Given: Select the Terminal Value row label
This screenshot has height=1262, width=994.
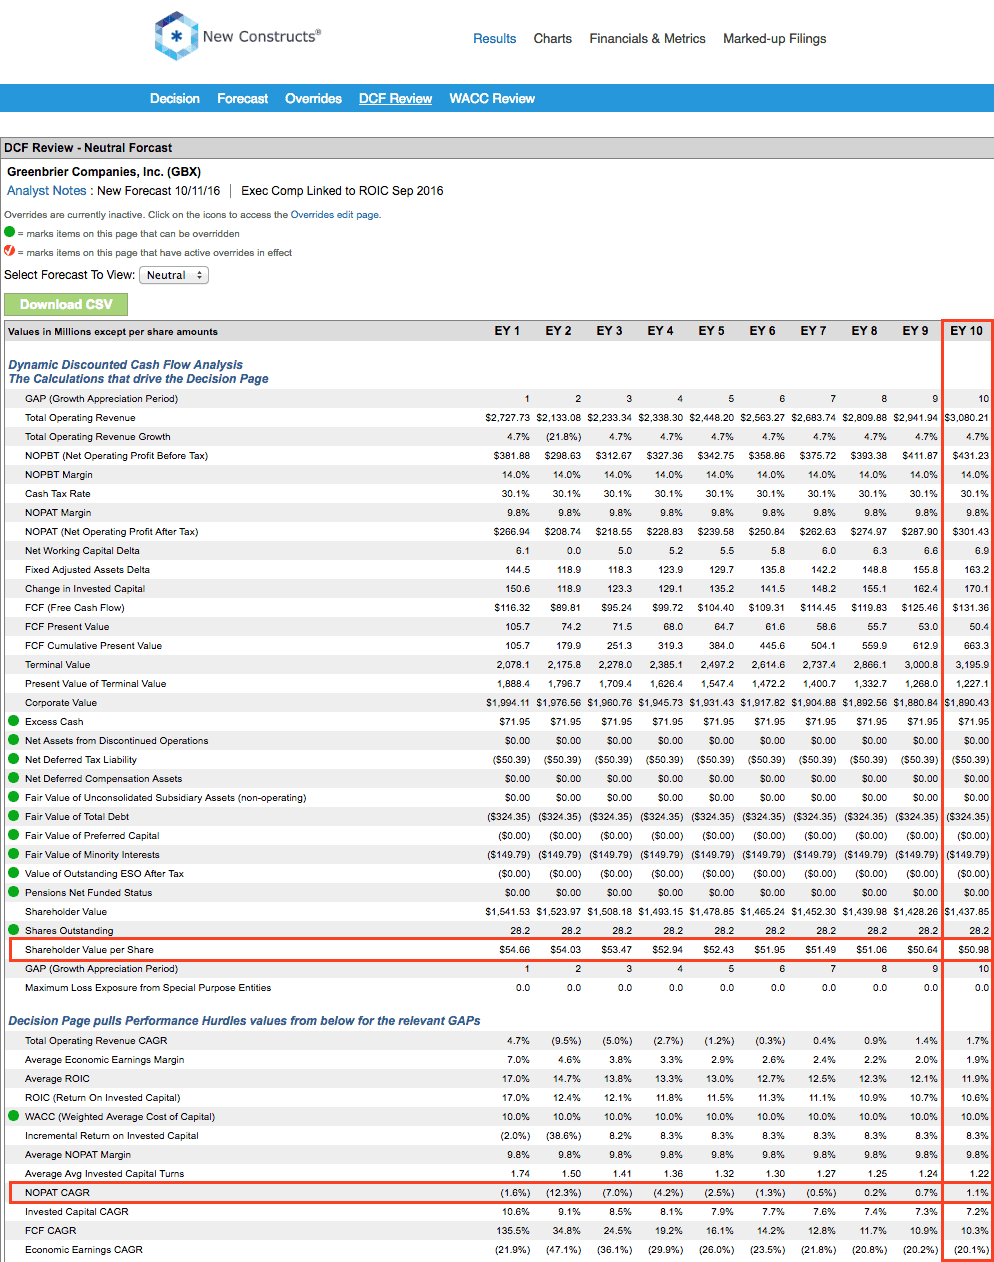Looking at the screenshot, I should pos(58,665).
